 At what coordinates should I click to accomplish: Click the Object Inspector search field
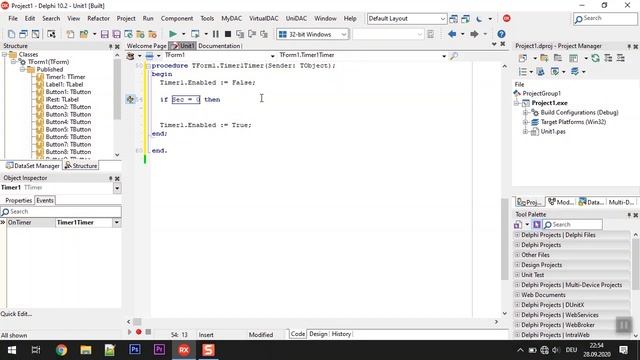coord(61,211)
